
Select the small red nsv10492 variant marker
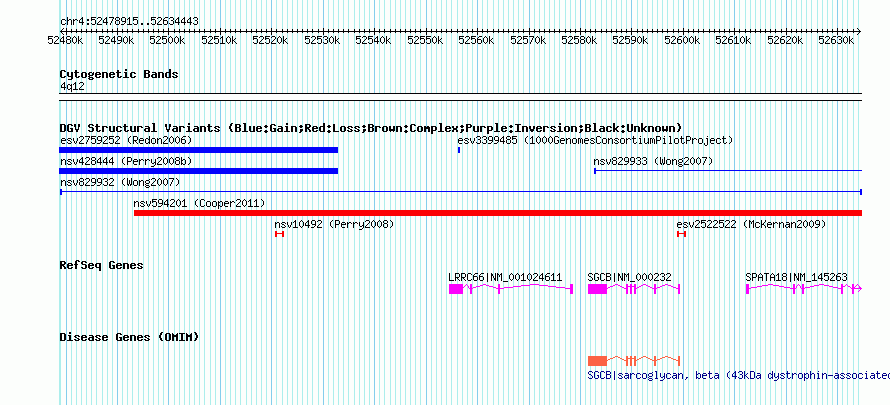(x=279, y=234)
